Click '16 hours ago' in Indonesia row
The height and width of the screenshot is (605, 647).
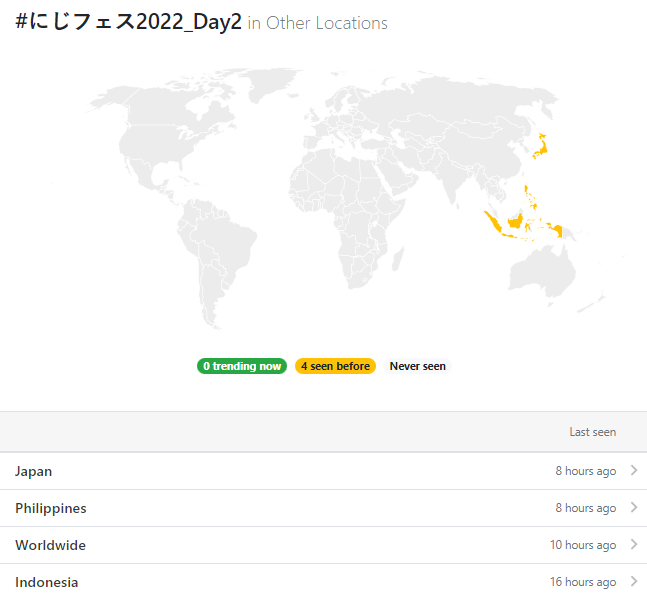[x=583, y=582]
